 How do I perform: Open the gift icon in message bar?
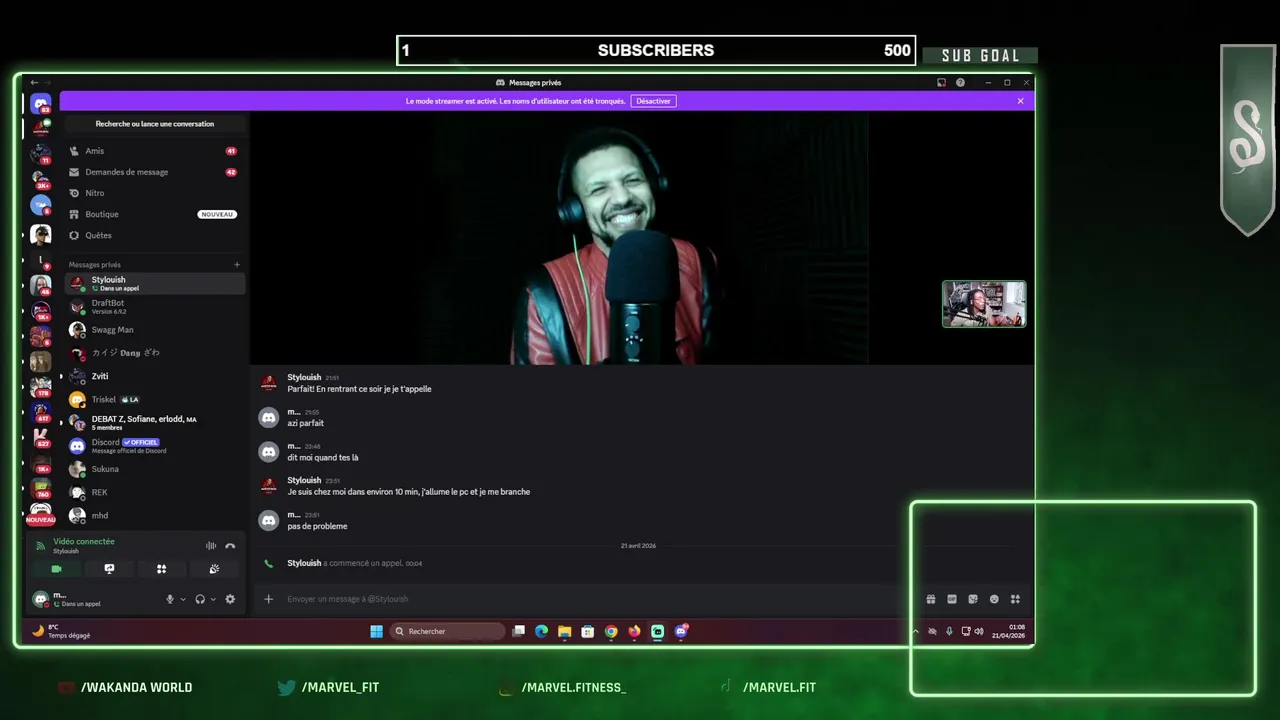point(930,599)
